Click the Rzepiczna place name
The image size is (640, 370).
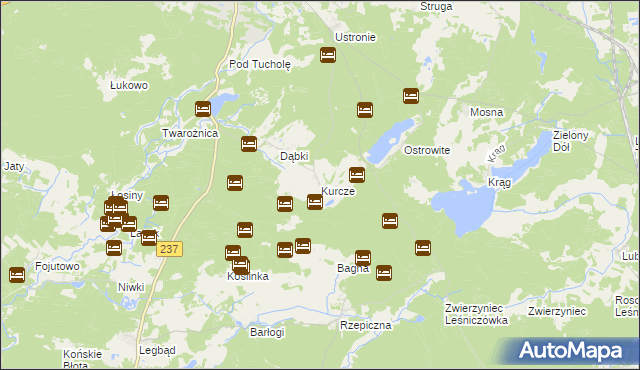365,325
